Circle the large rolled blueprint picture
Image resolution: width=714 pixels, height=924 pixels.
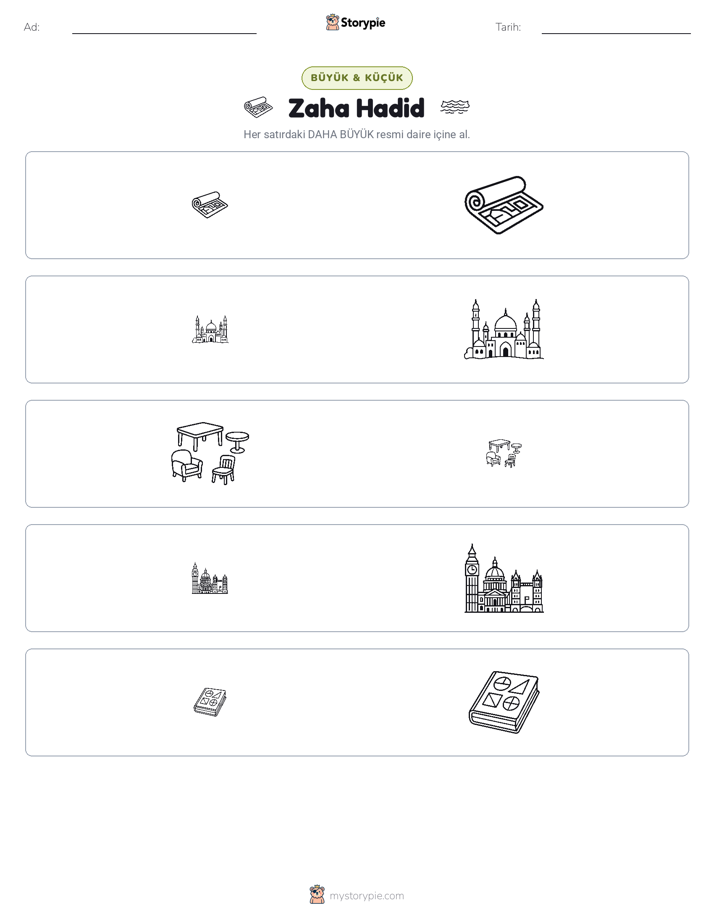pos(504,205)
